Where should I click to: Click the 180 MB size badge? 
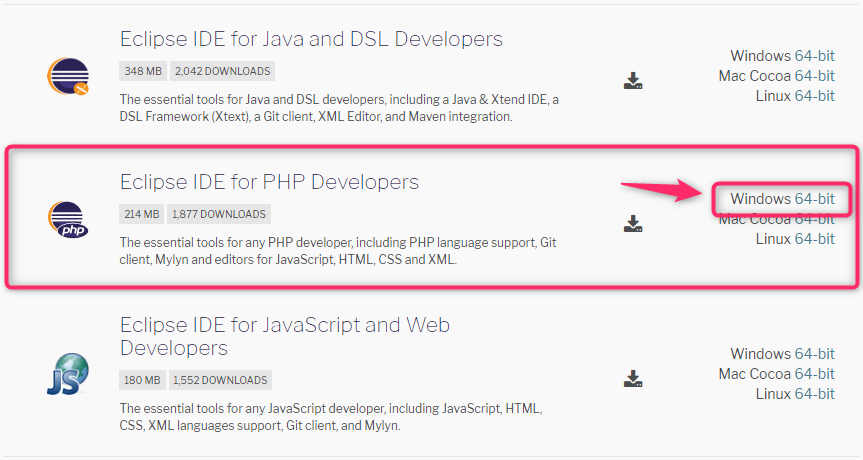[x=142, y=380]
